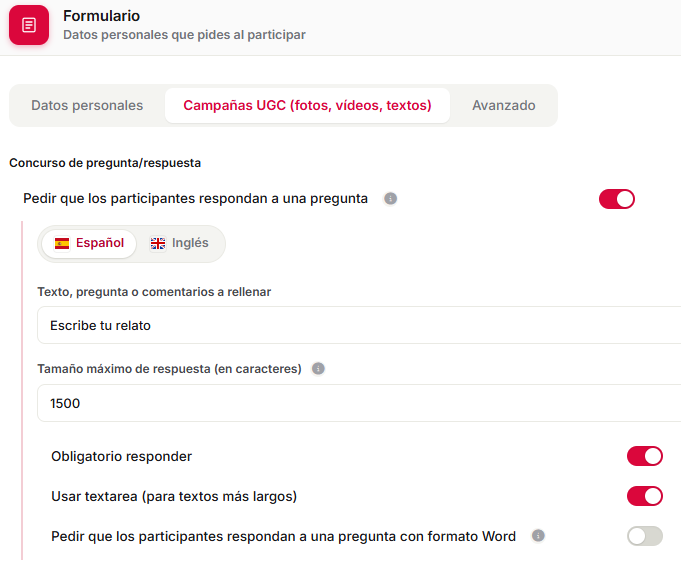The width and height of the screenshot is (681, 561).
Task: Open the Datos personales tab
Action: coord(87,106)
